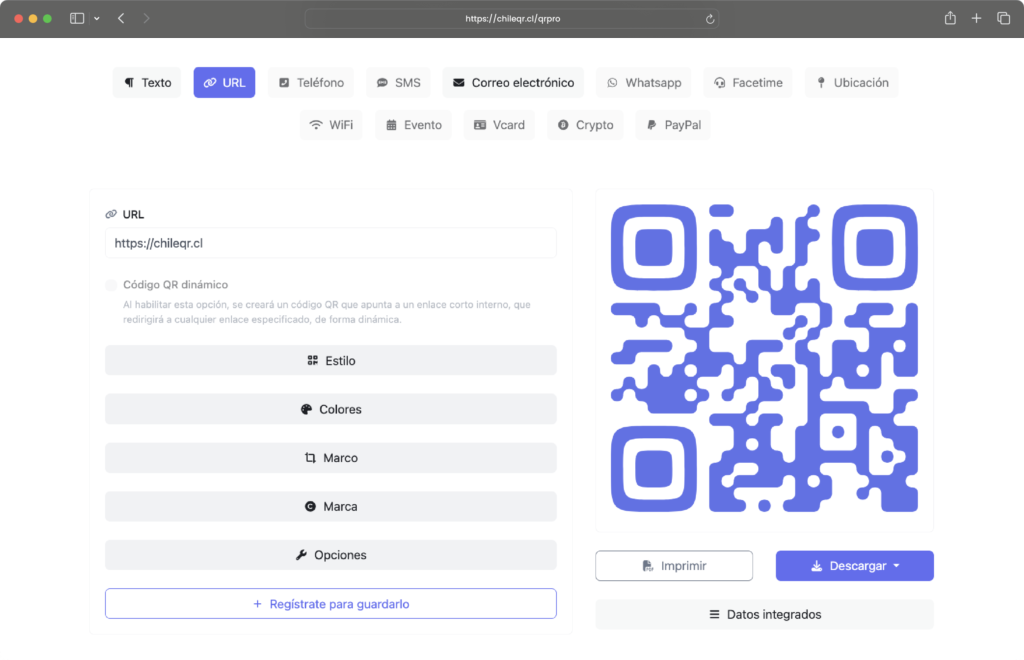Click the 'Al habilitar esta opción' description text
The image size is (1024, 660).
[x=327, y=312]
